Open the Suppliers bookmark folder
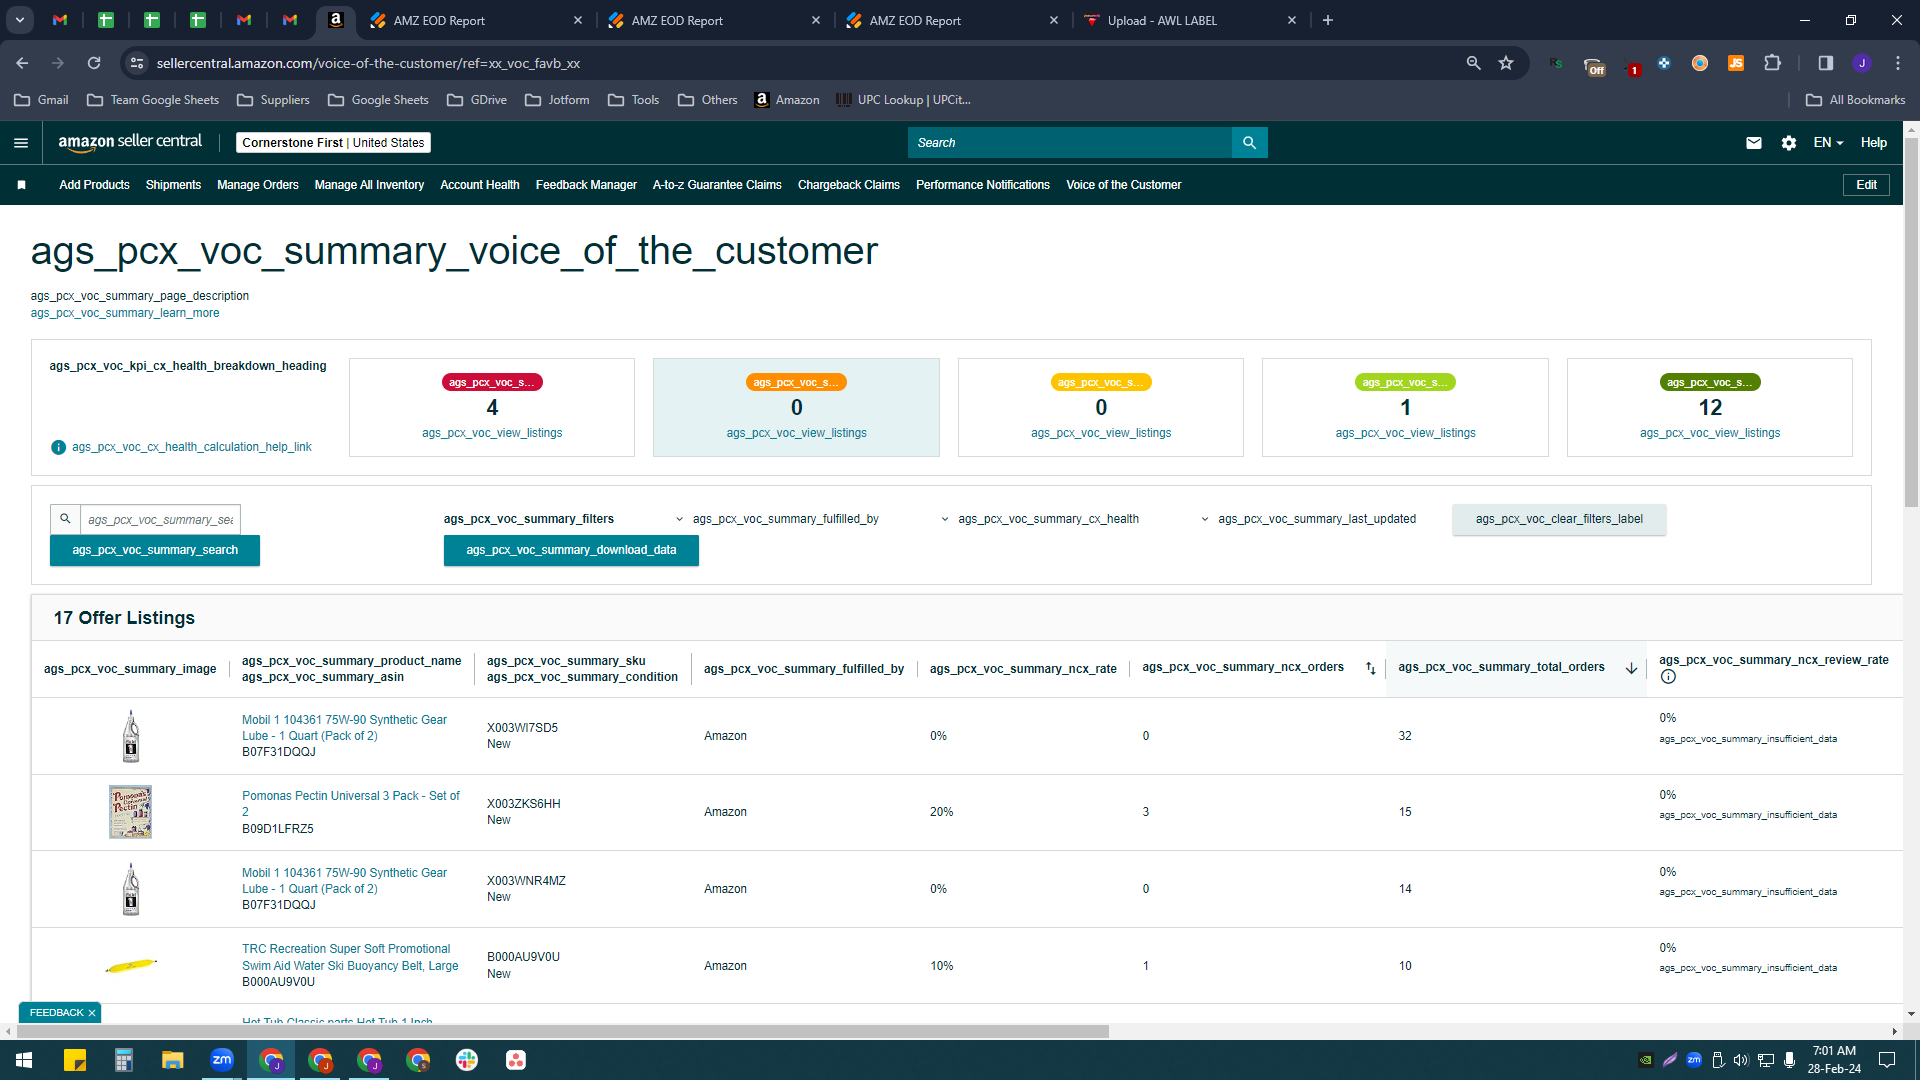Image resolution: width=1920 pixels, height=1080 pixels. (x=273, y=100)
